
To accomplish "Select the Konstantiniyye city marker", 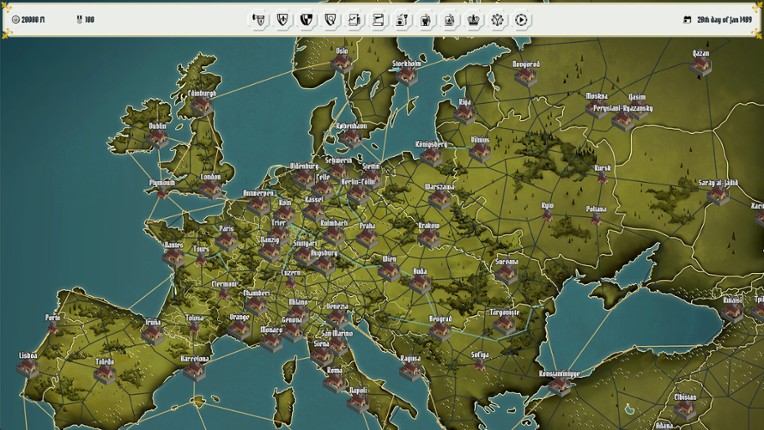I will pyautogui.click(x=559, y=386).
